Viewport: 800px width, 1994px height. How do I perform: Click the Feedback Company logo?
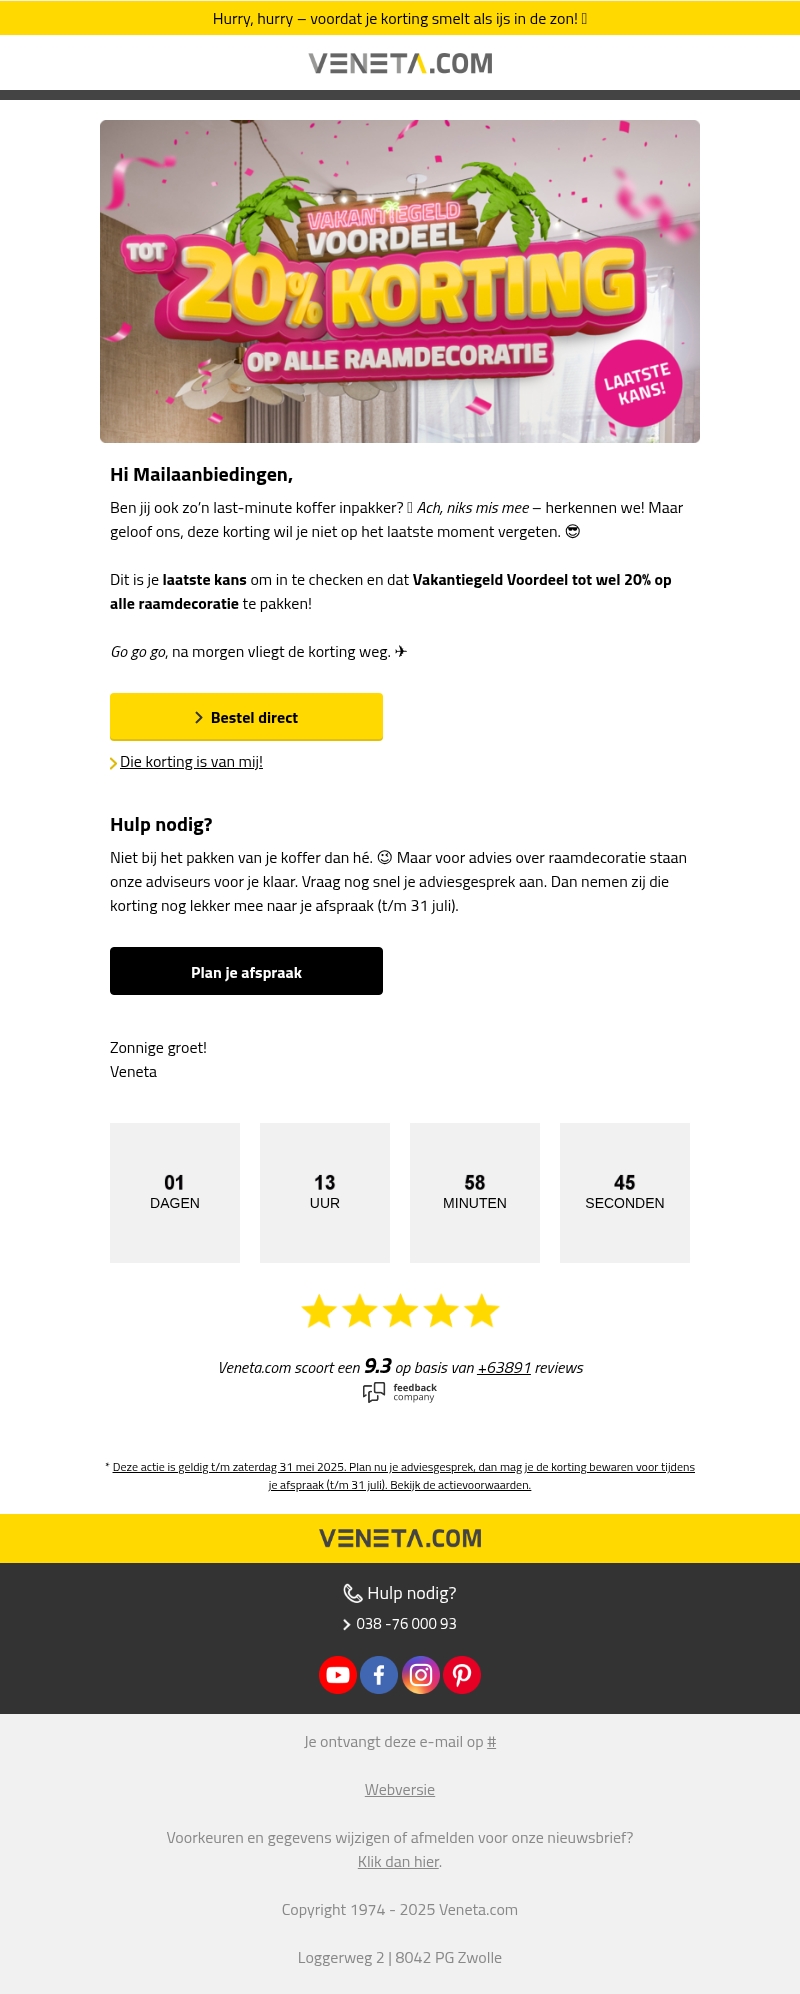(400, 1392)
